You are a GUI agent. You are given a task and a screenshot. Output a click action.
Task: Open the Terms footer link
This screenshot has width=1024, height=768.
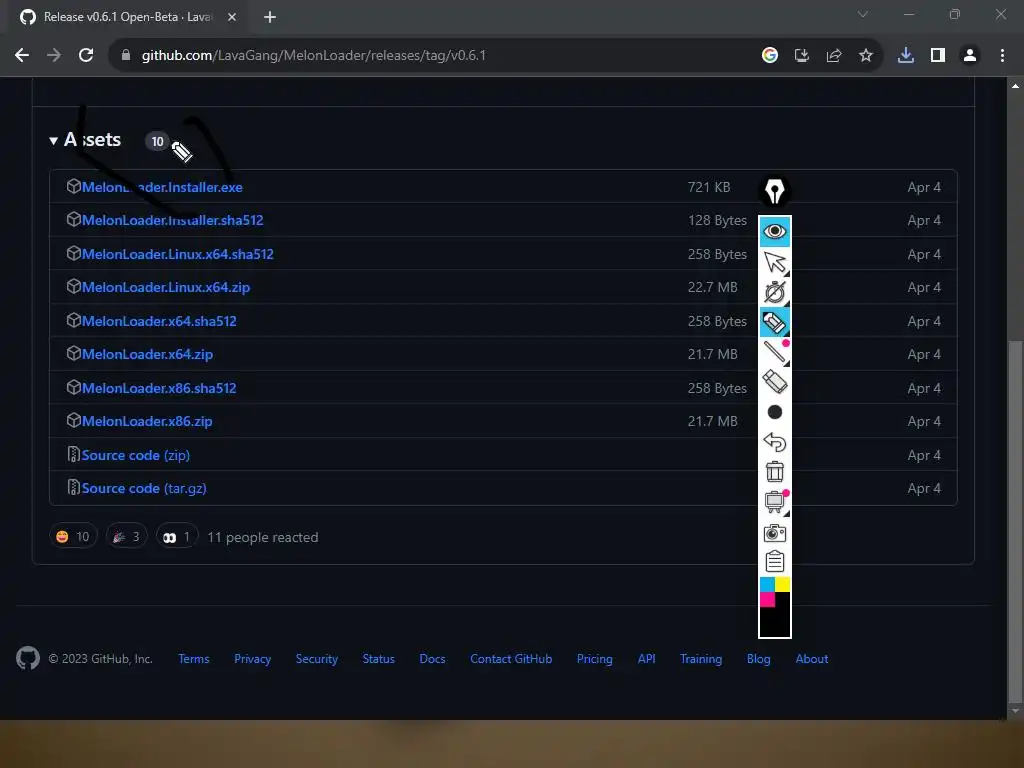(194, 659)
